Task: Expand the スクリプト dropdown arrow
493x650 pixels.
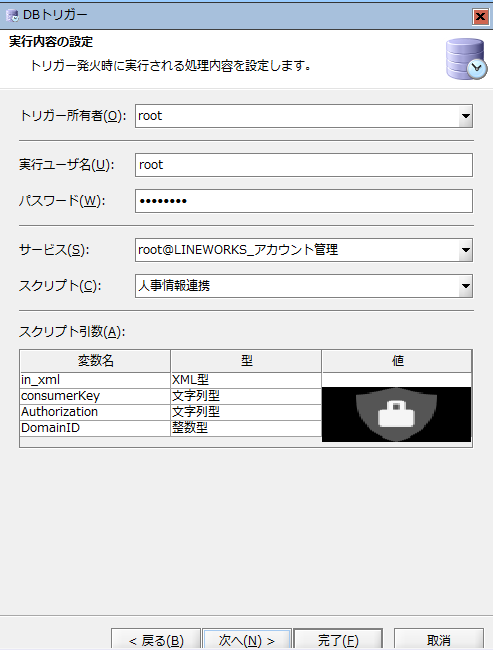Action: pos(466,286)
